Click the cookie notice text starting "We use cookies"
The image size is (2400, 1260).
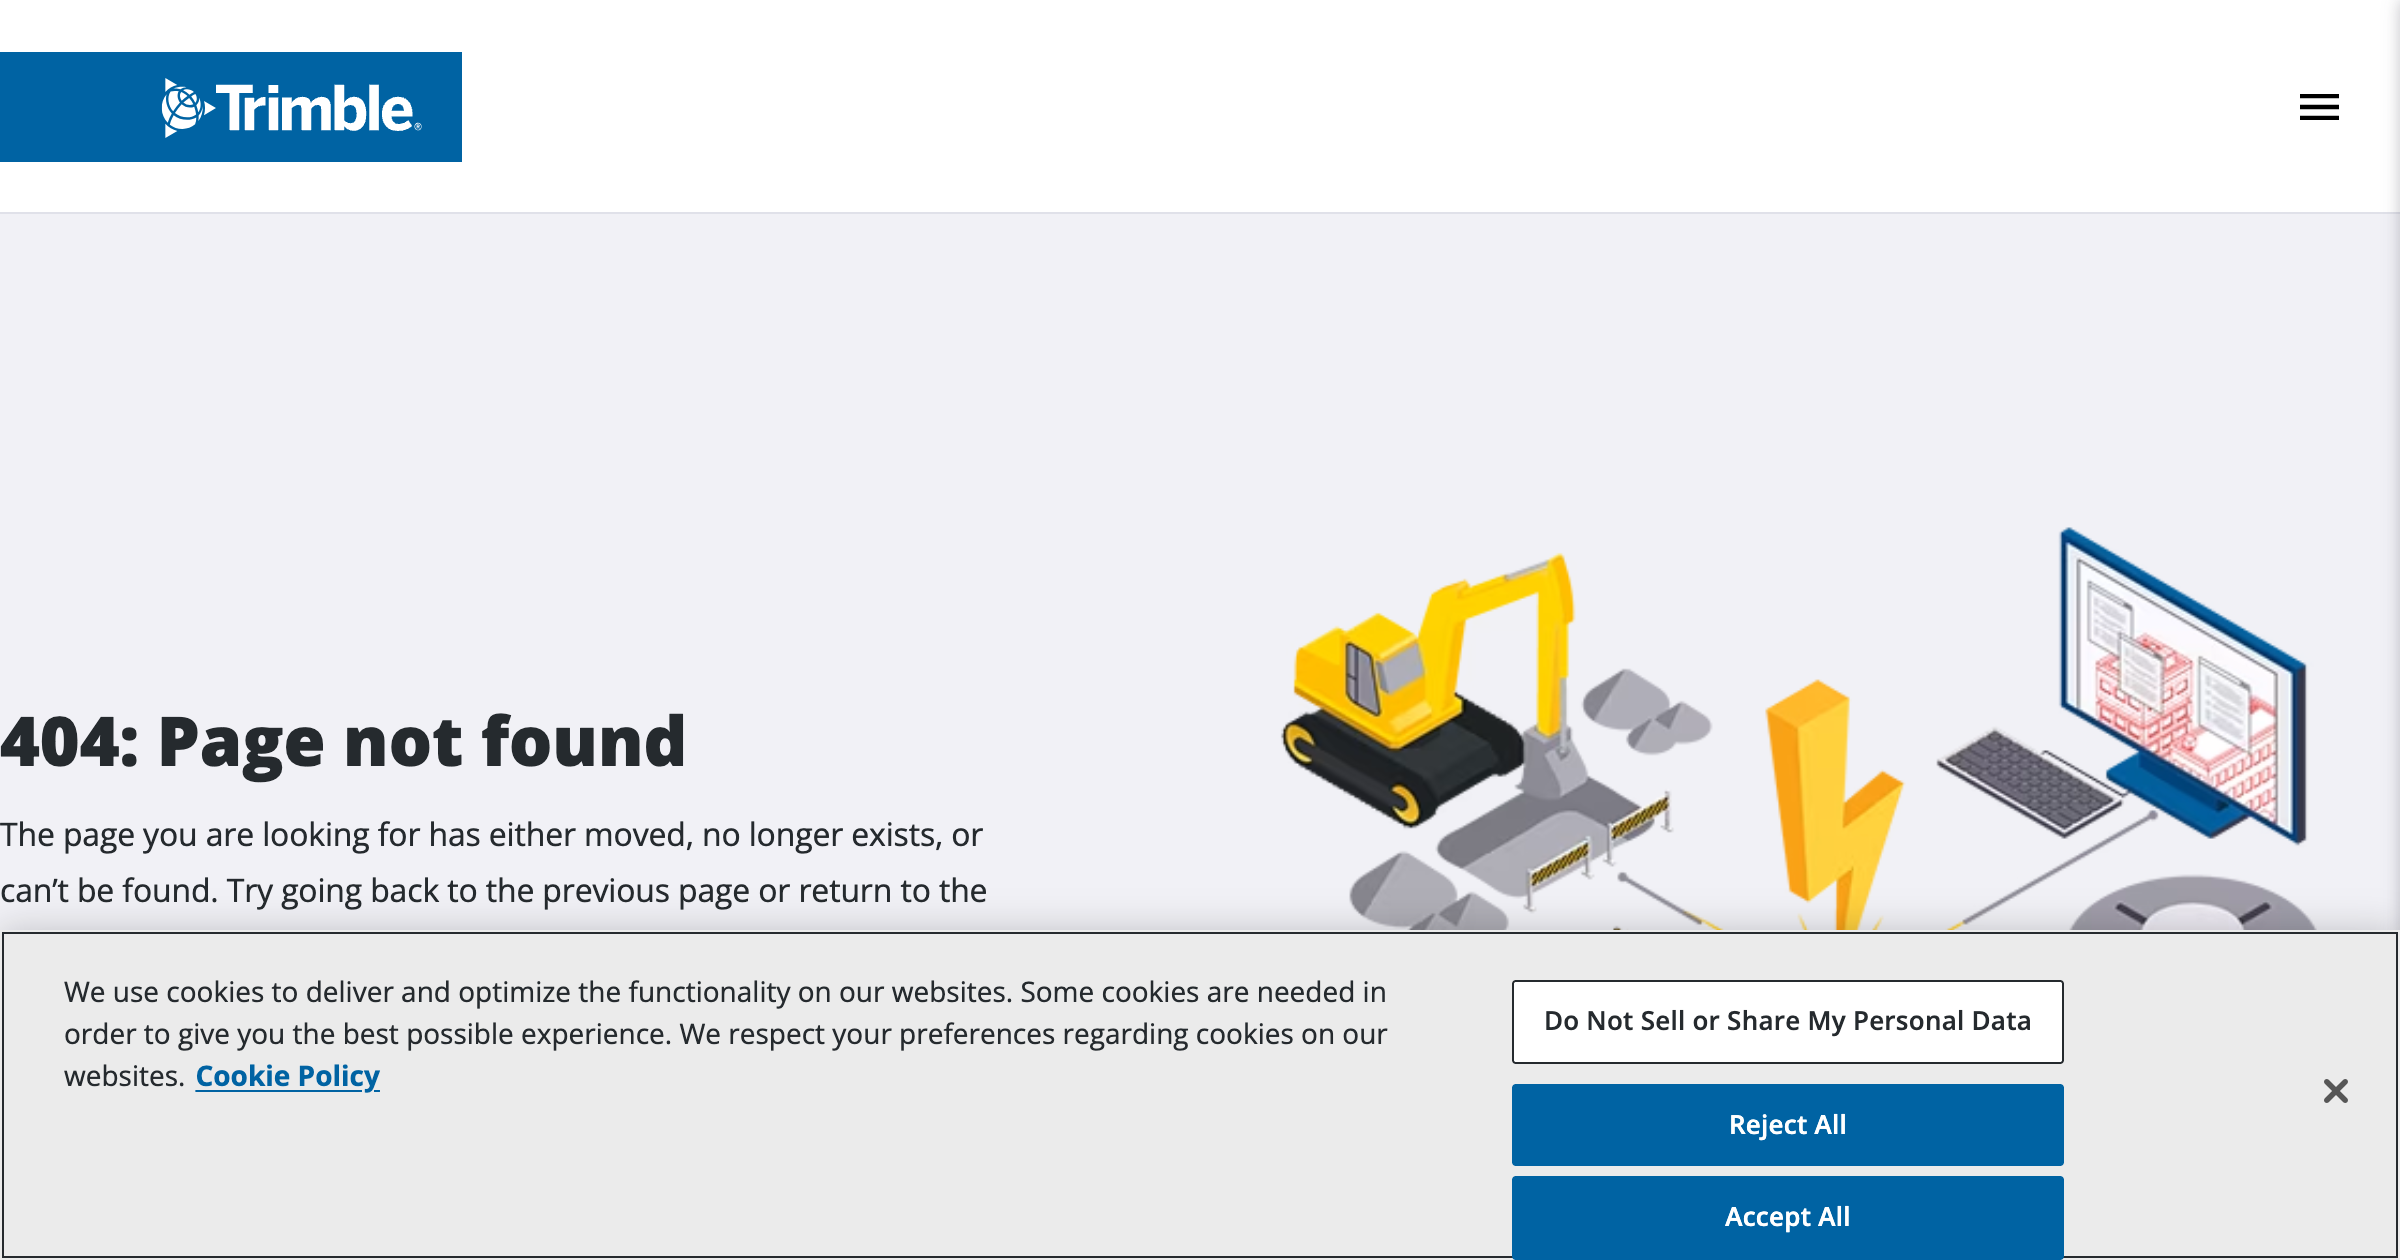pos(725,1034)
